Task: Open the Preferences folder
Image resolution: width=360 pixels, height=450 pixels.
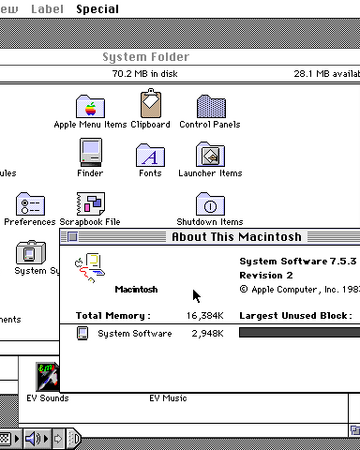Action: [30, 204]
